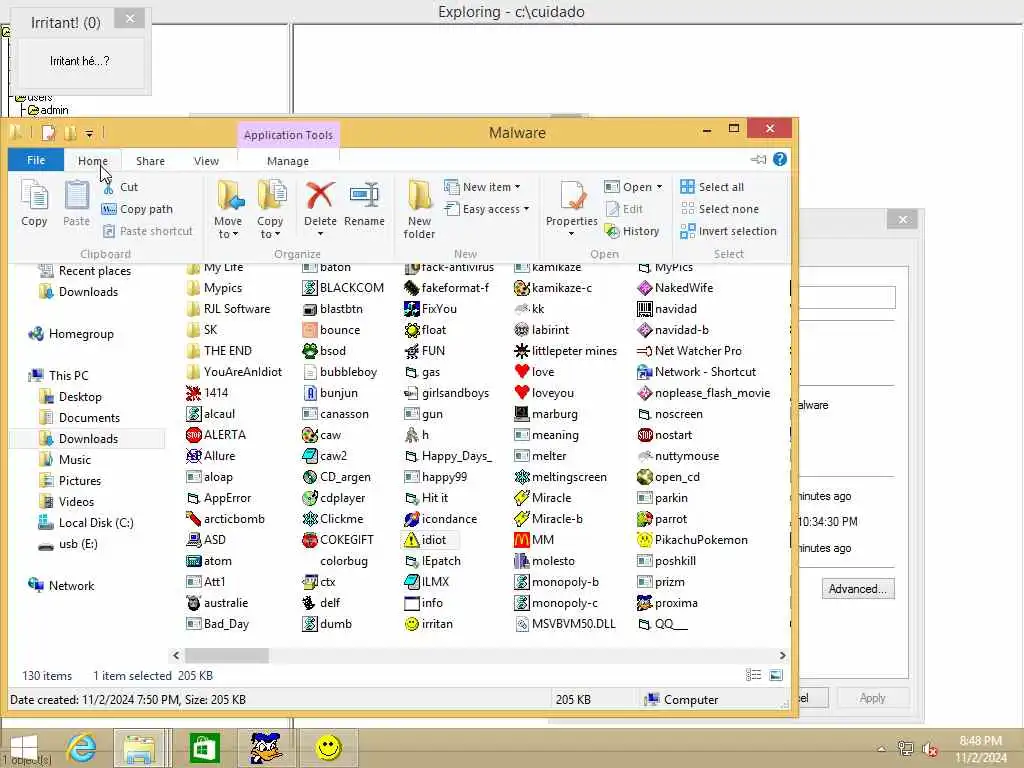Expand the Delete dropdown arrow

tap(320, 234)
